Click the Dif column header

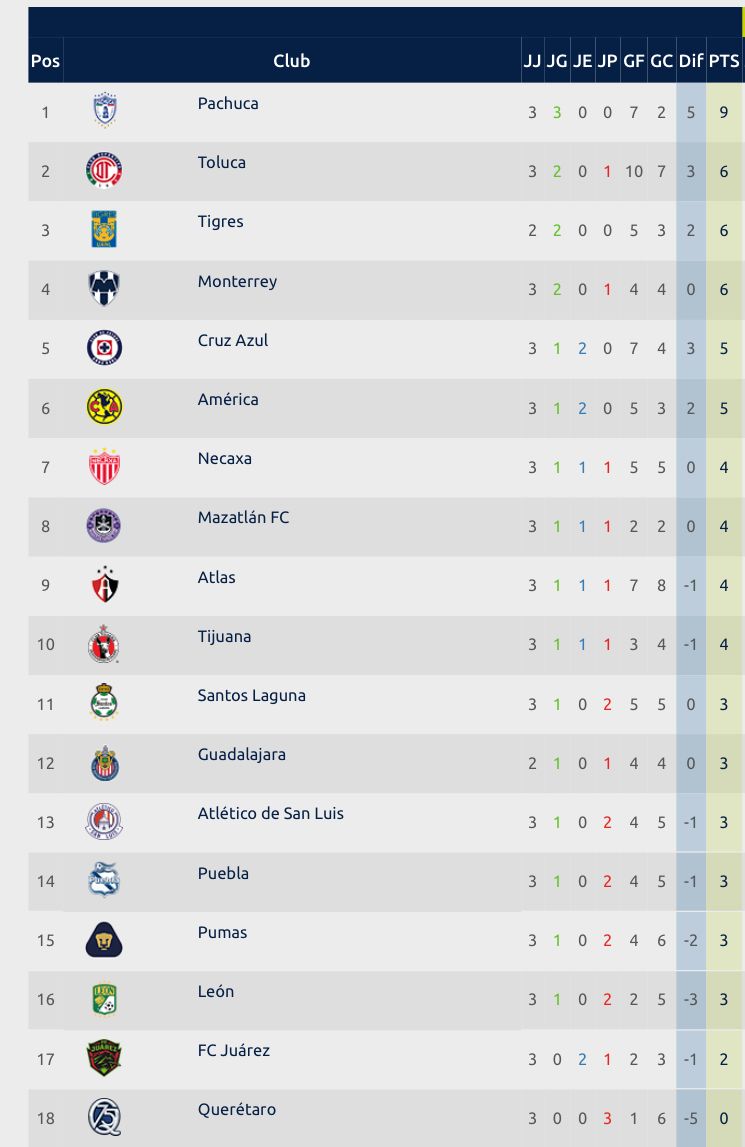click(691, 61)
